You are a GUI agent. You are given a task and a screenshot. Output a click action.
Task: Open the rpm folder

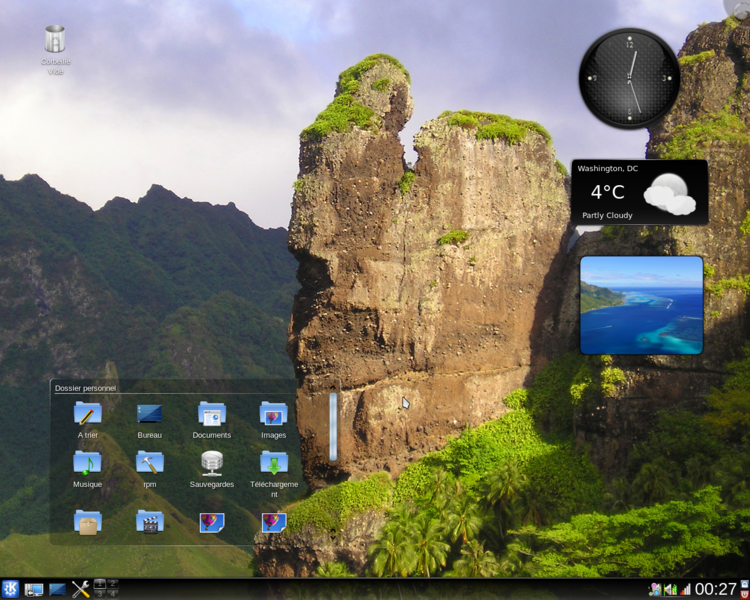click(x=149, y=462)
